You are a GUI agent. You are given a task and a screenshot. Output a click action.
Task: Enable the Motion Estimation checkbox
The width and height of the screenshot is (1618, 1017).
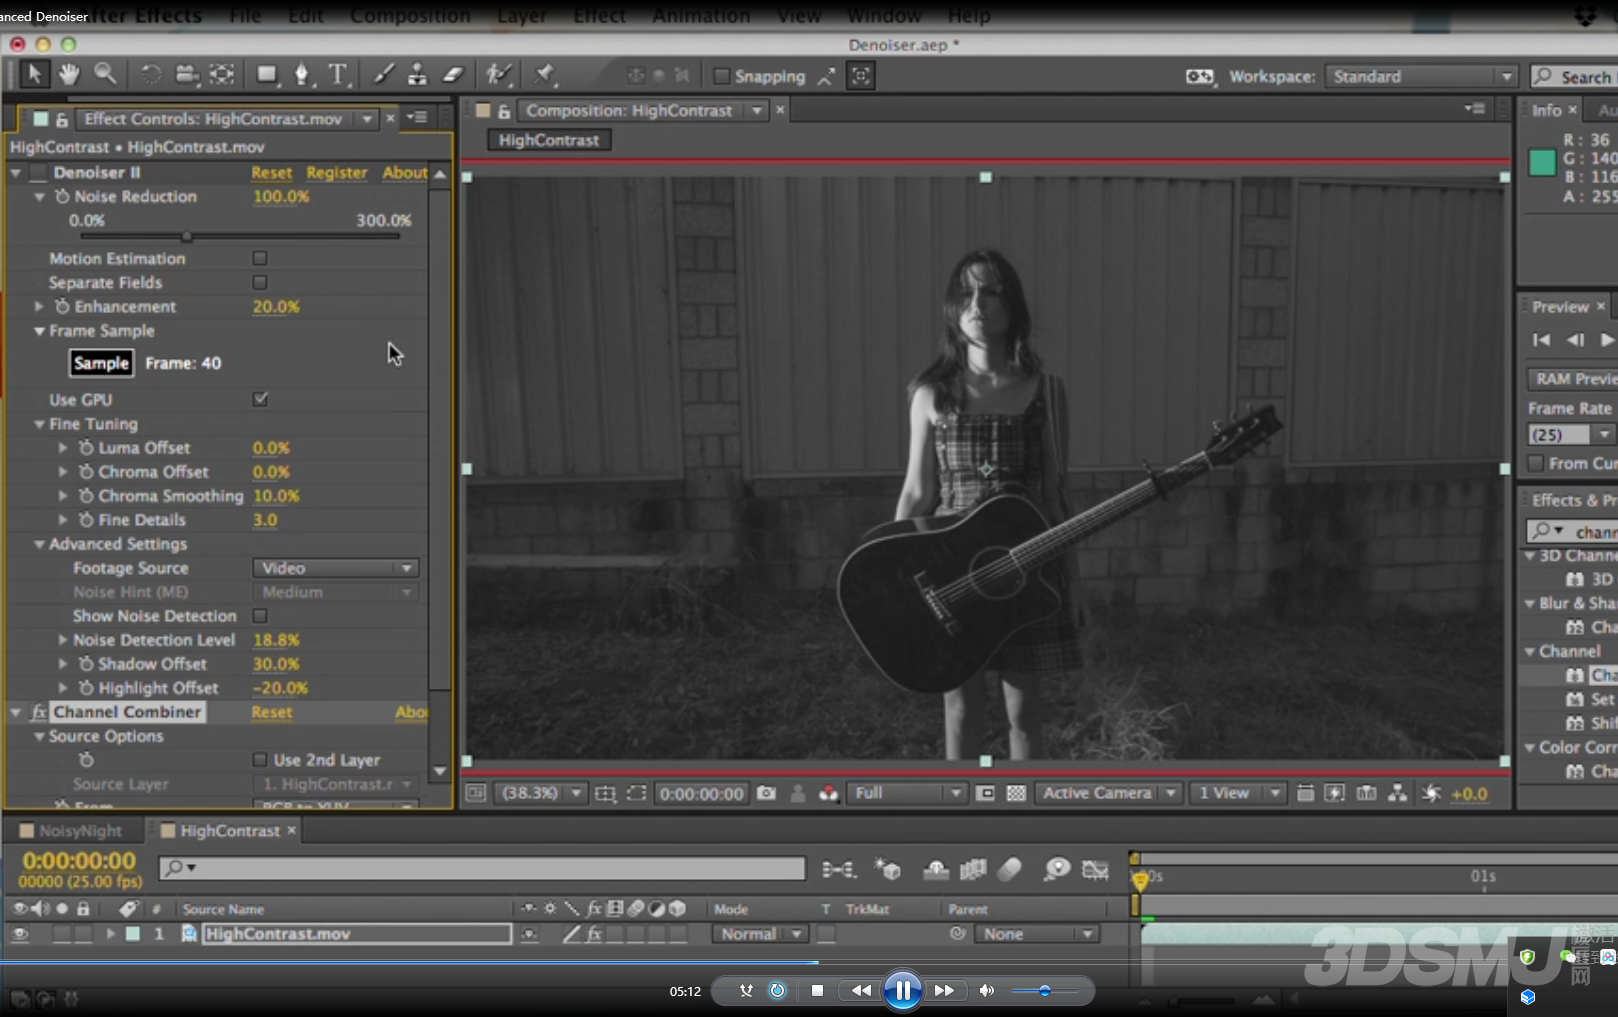(260, 258)
